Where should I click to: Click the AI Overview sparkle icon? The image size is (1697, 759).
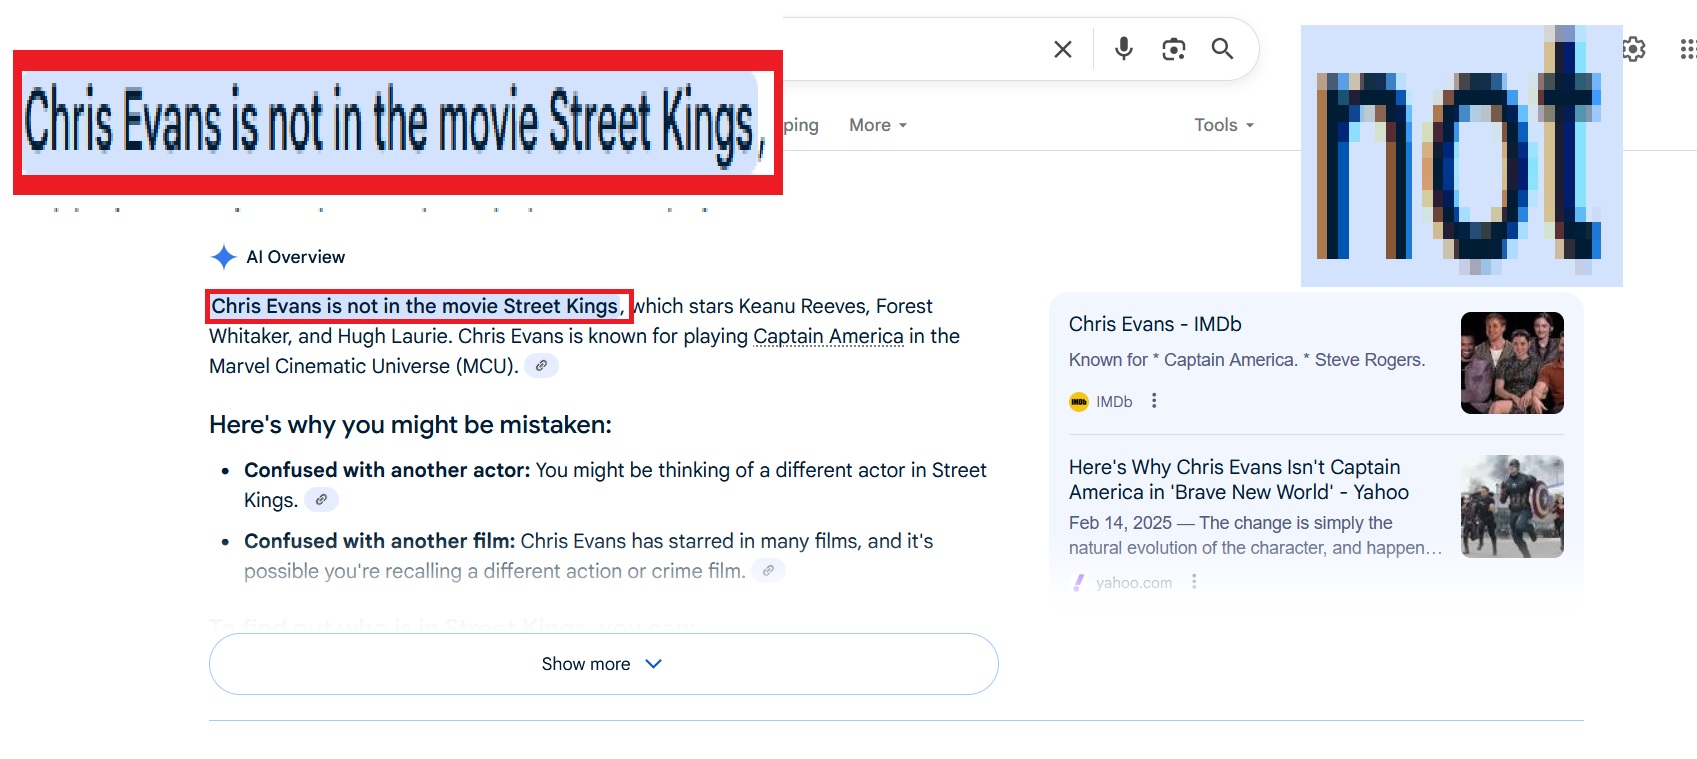click(x=224, y=257)
